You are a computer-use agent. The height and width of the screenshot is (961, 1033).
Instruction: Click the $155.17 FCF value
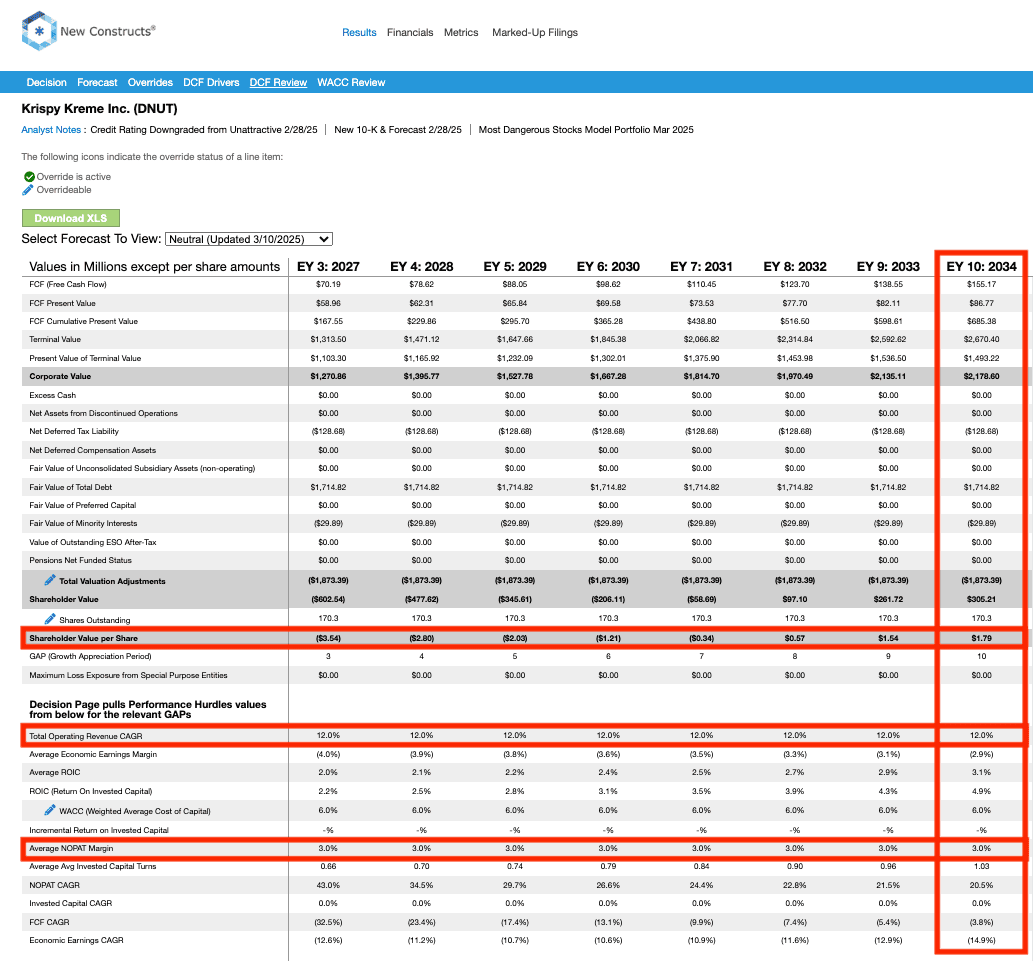tap(981, 284)
